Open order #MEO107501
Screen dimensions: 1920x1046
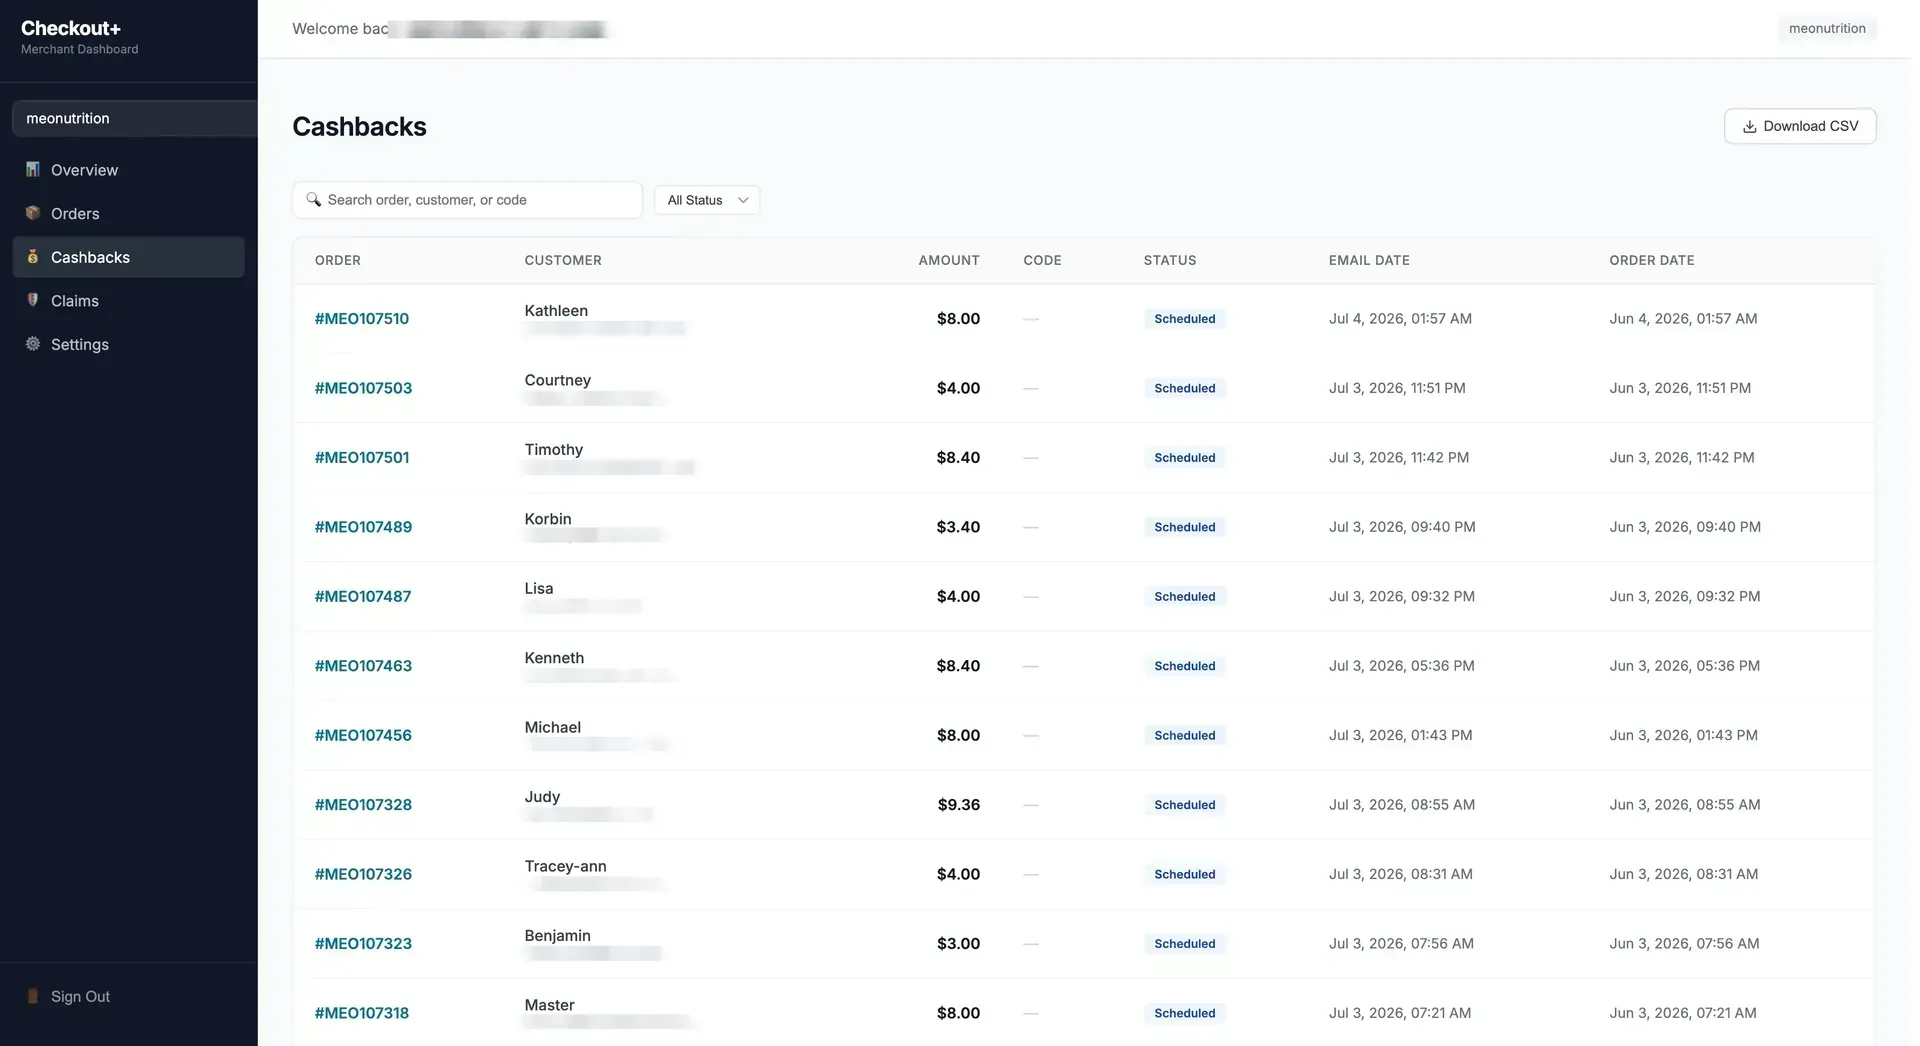click(362, 458)
